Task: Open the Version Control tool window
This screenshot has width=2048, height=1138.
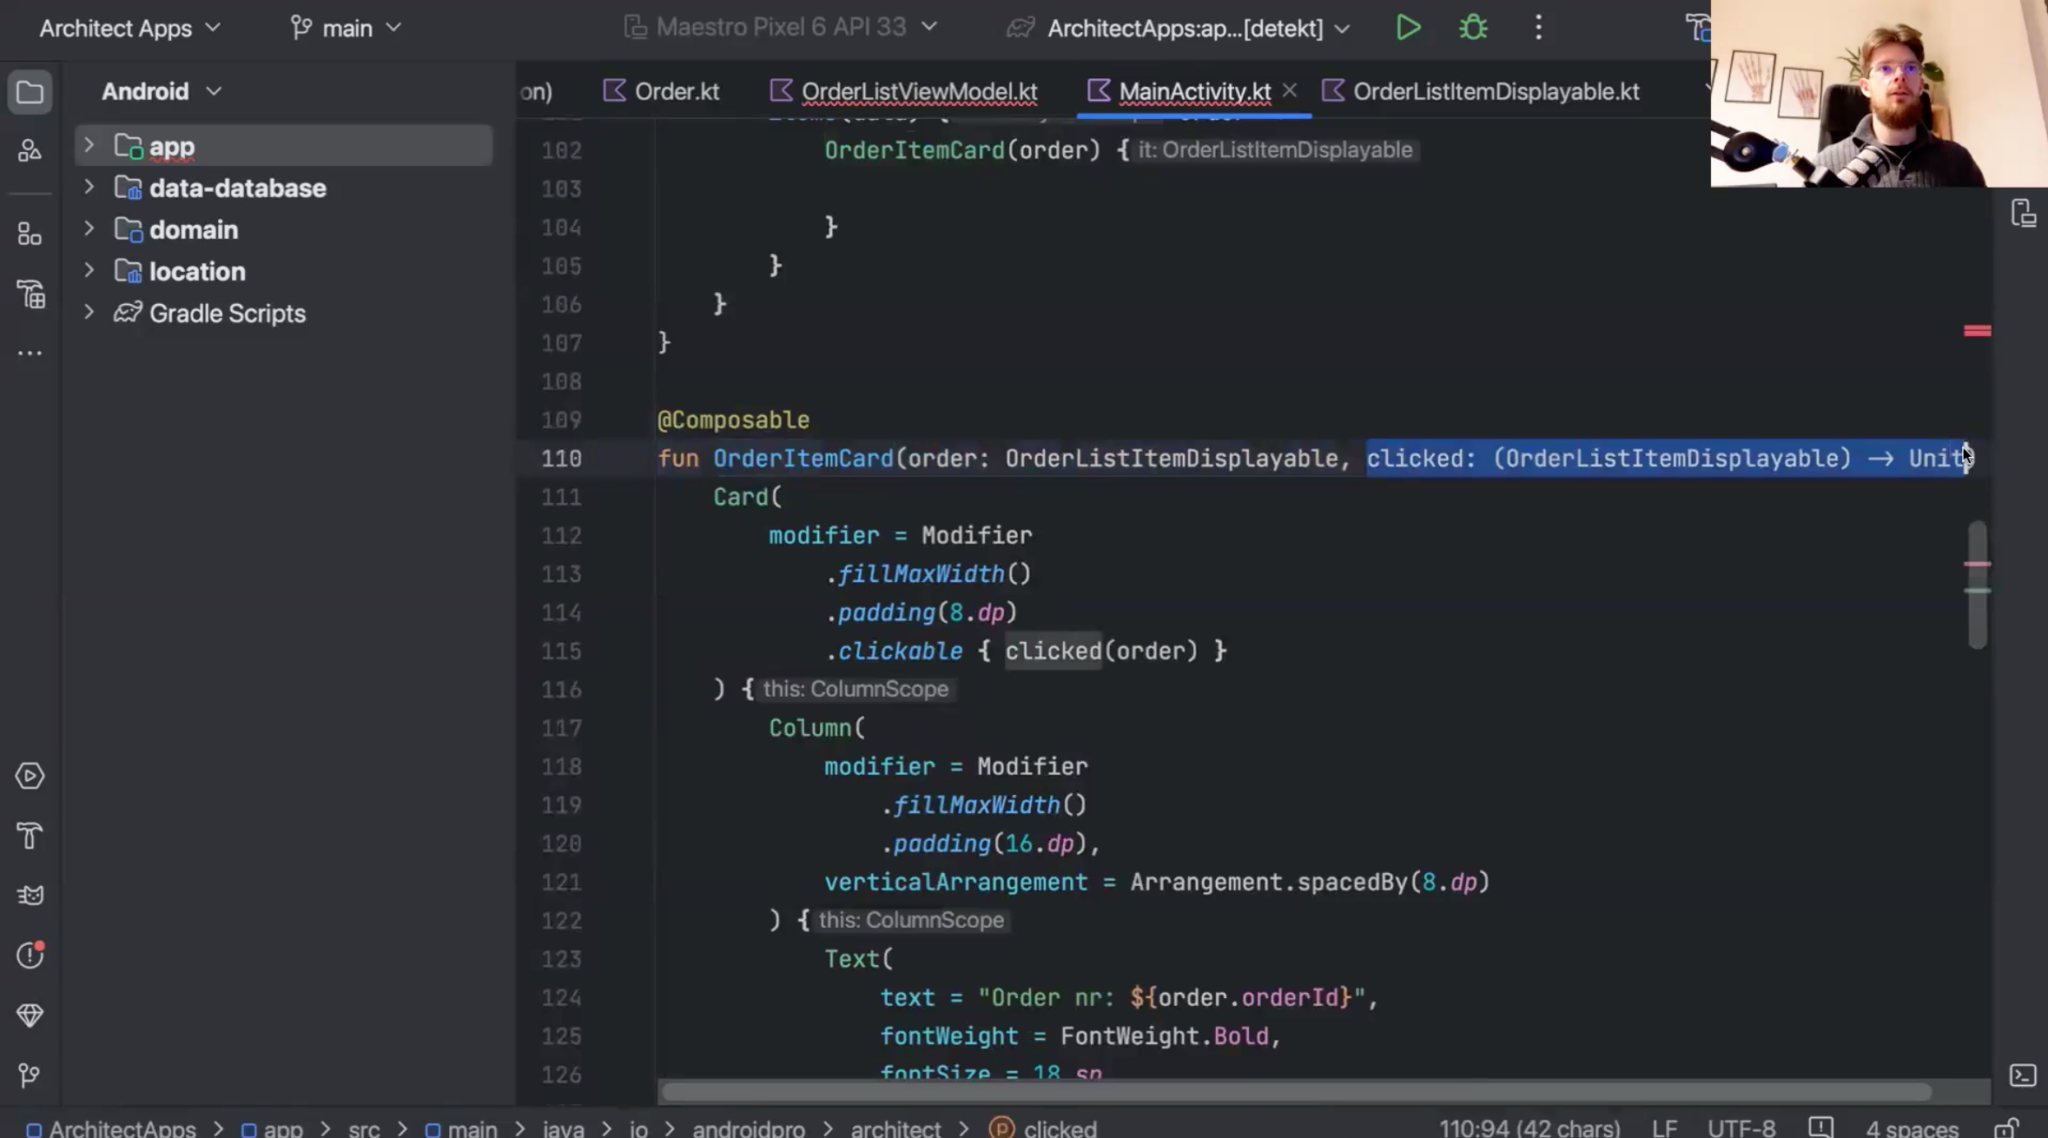Action: (30, 1076)
